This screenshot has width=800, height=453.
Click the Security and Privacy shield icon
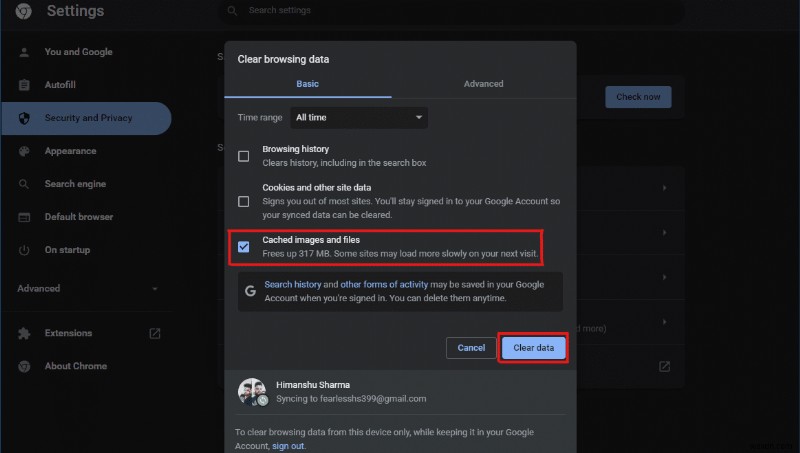(x=24, y=118)
